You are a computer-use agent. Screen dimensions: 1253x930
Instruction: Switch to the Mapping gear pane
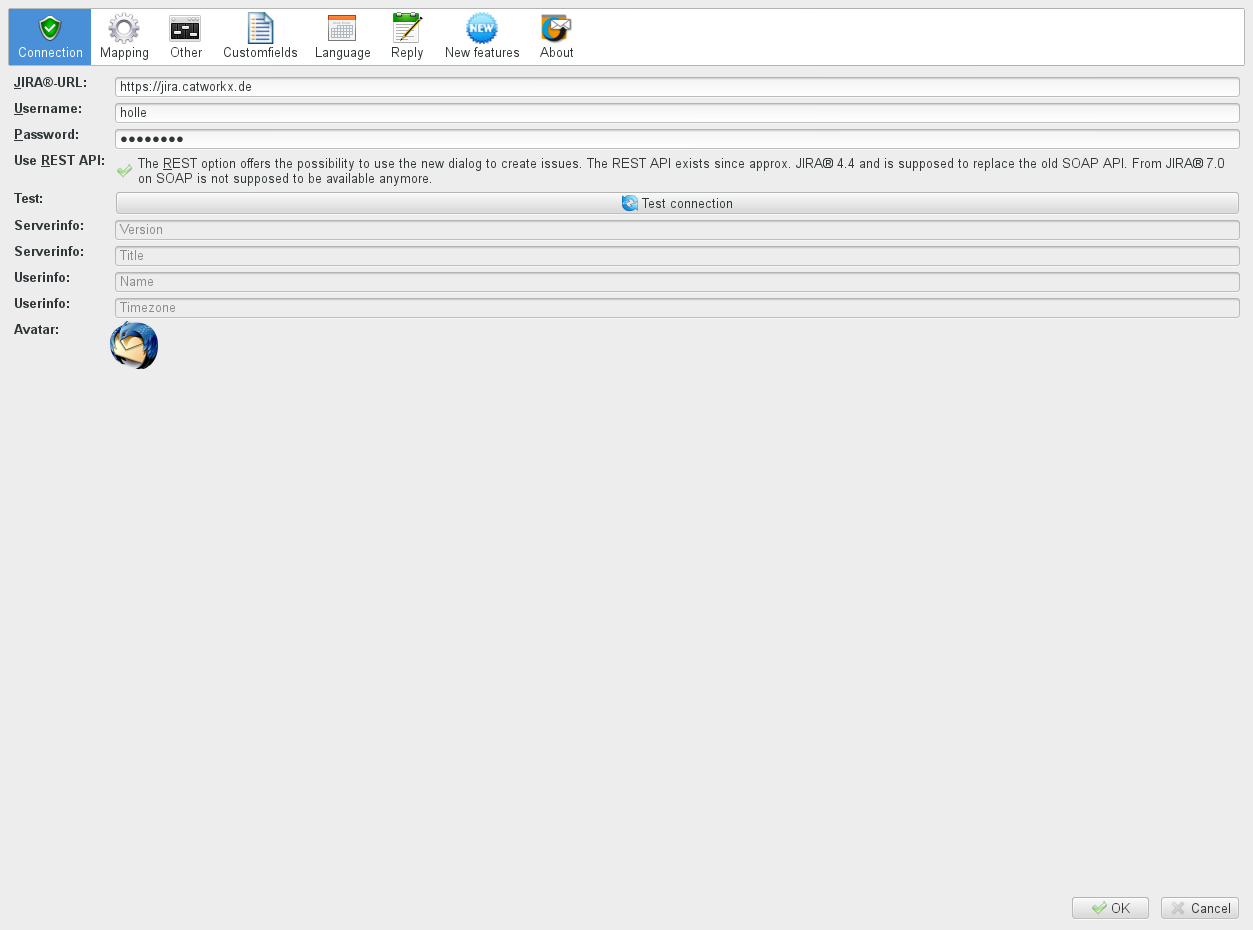point(124,37)
